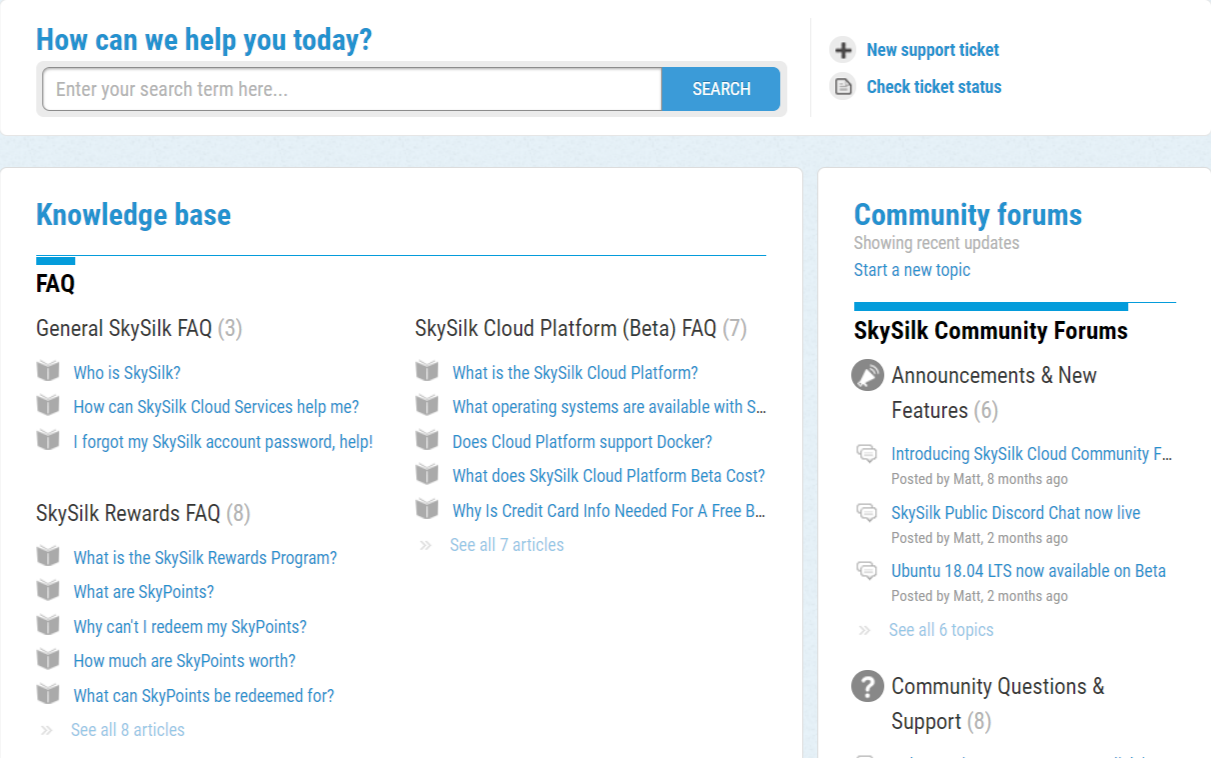This screenshot has width=1211, height=758.
Task: Open the credit card info FAQ article
Action: click(x=608, y=510)
